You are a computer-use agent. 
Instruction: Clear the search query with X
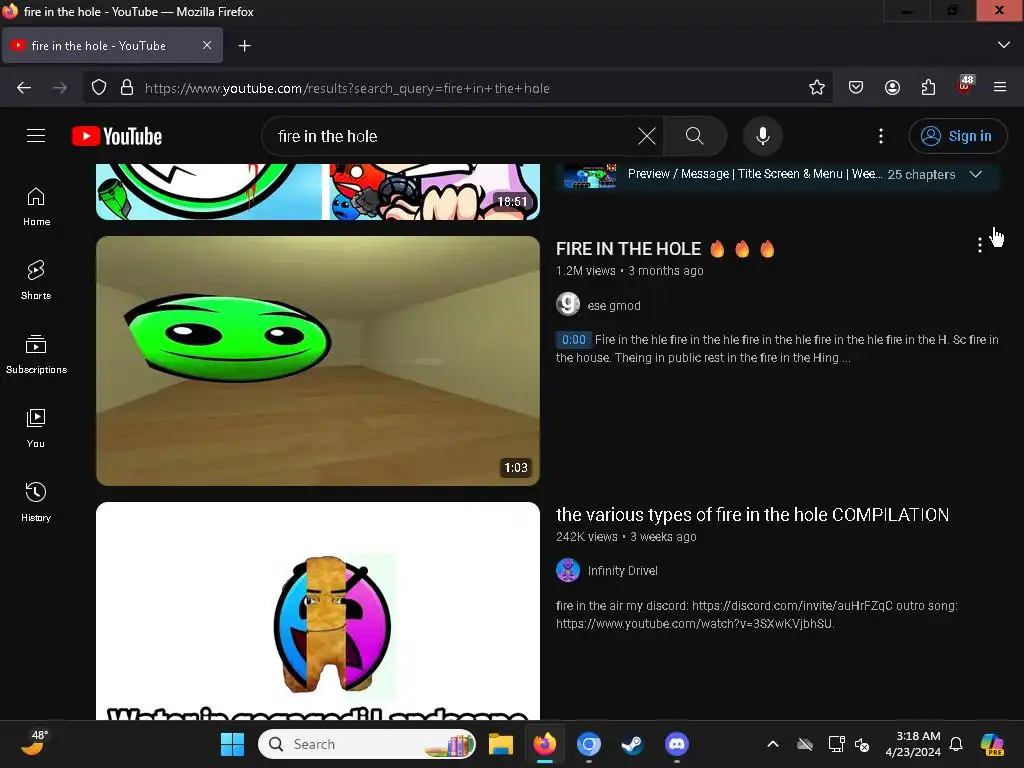coord(647,136)
